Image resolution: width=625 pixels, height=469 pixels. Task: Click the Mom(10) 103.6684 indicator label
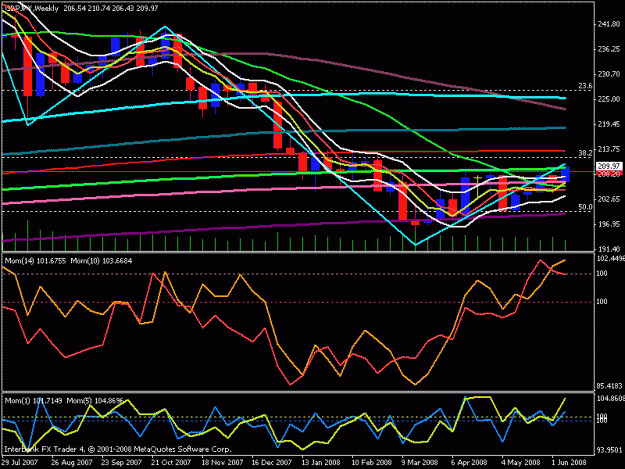(x=101, y=261)
